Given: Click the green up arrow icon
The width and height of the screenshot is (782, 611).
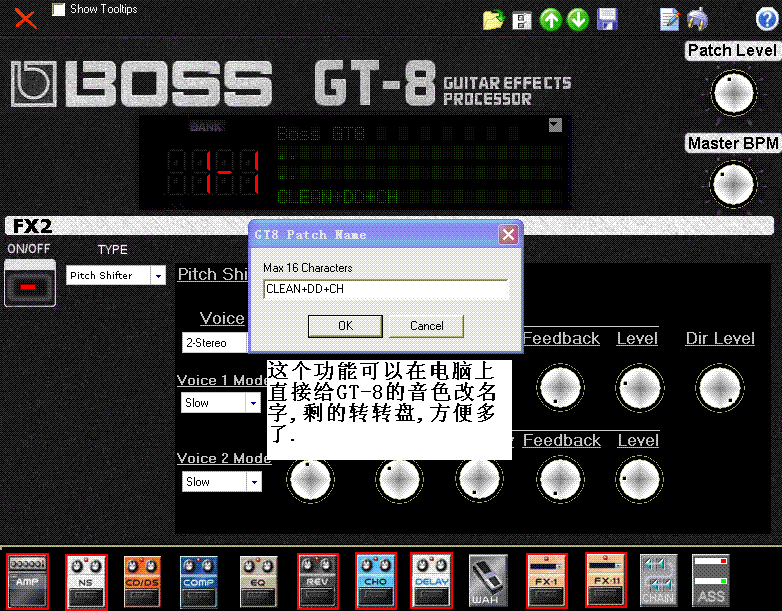Looking at the screenshot, I should (550, 20).
